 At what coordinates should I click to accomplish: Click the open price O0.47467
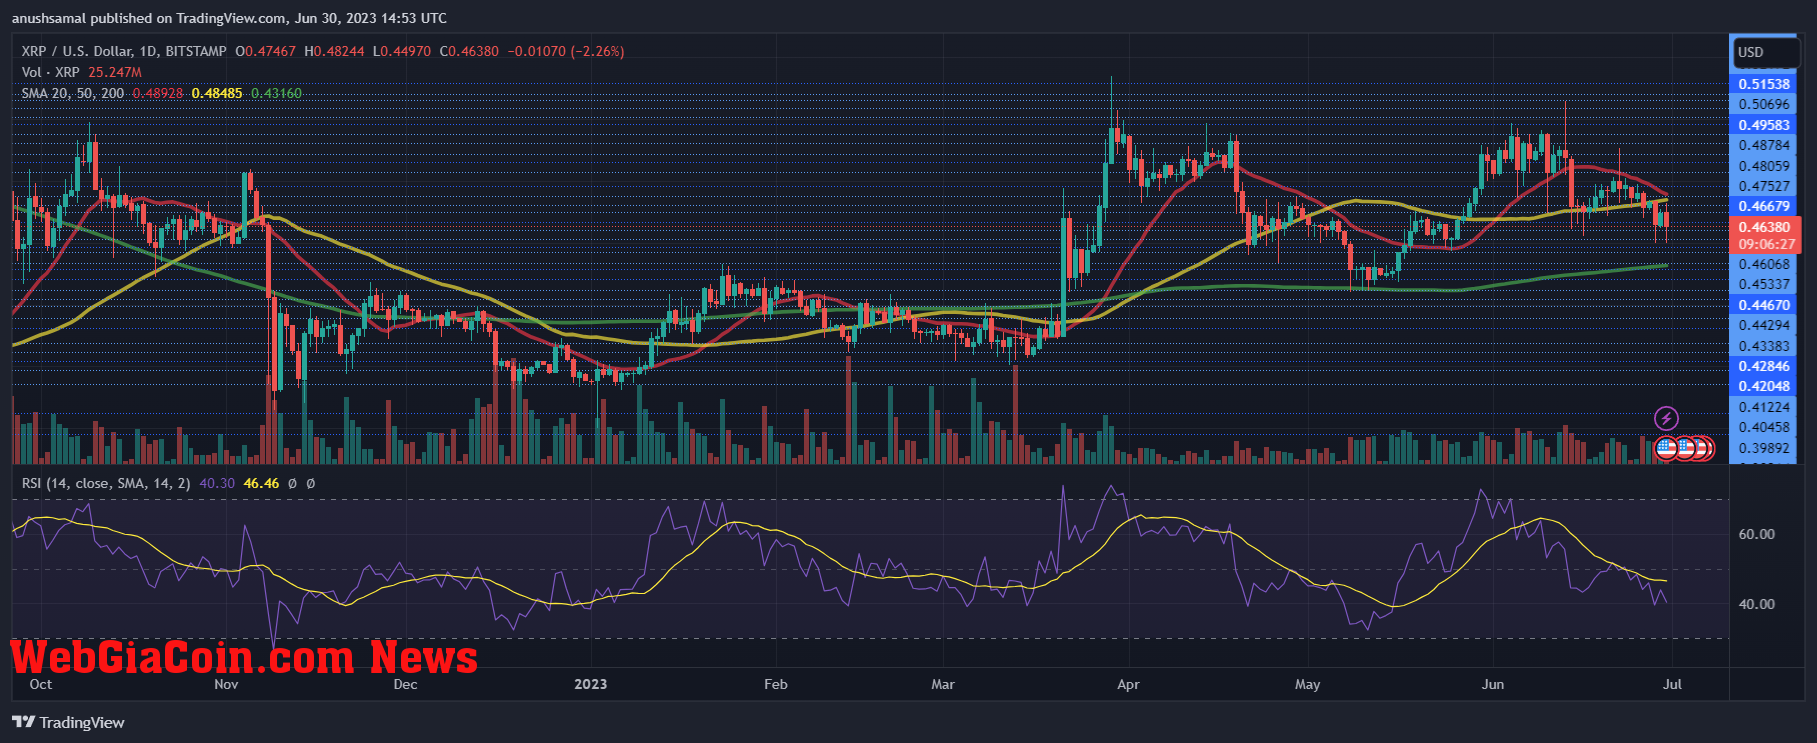pos(266,51)
